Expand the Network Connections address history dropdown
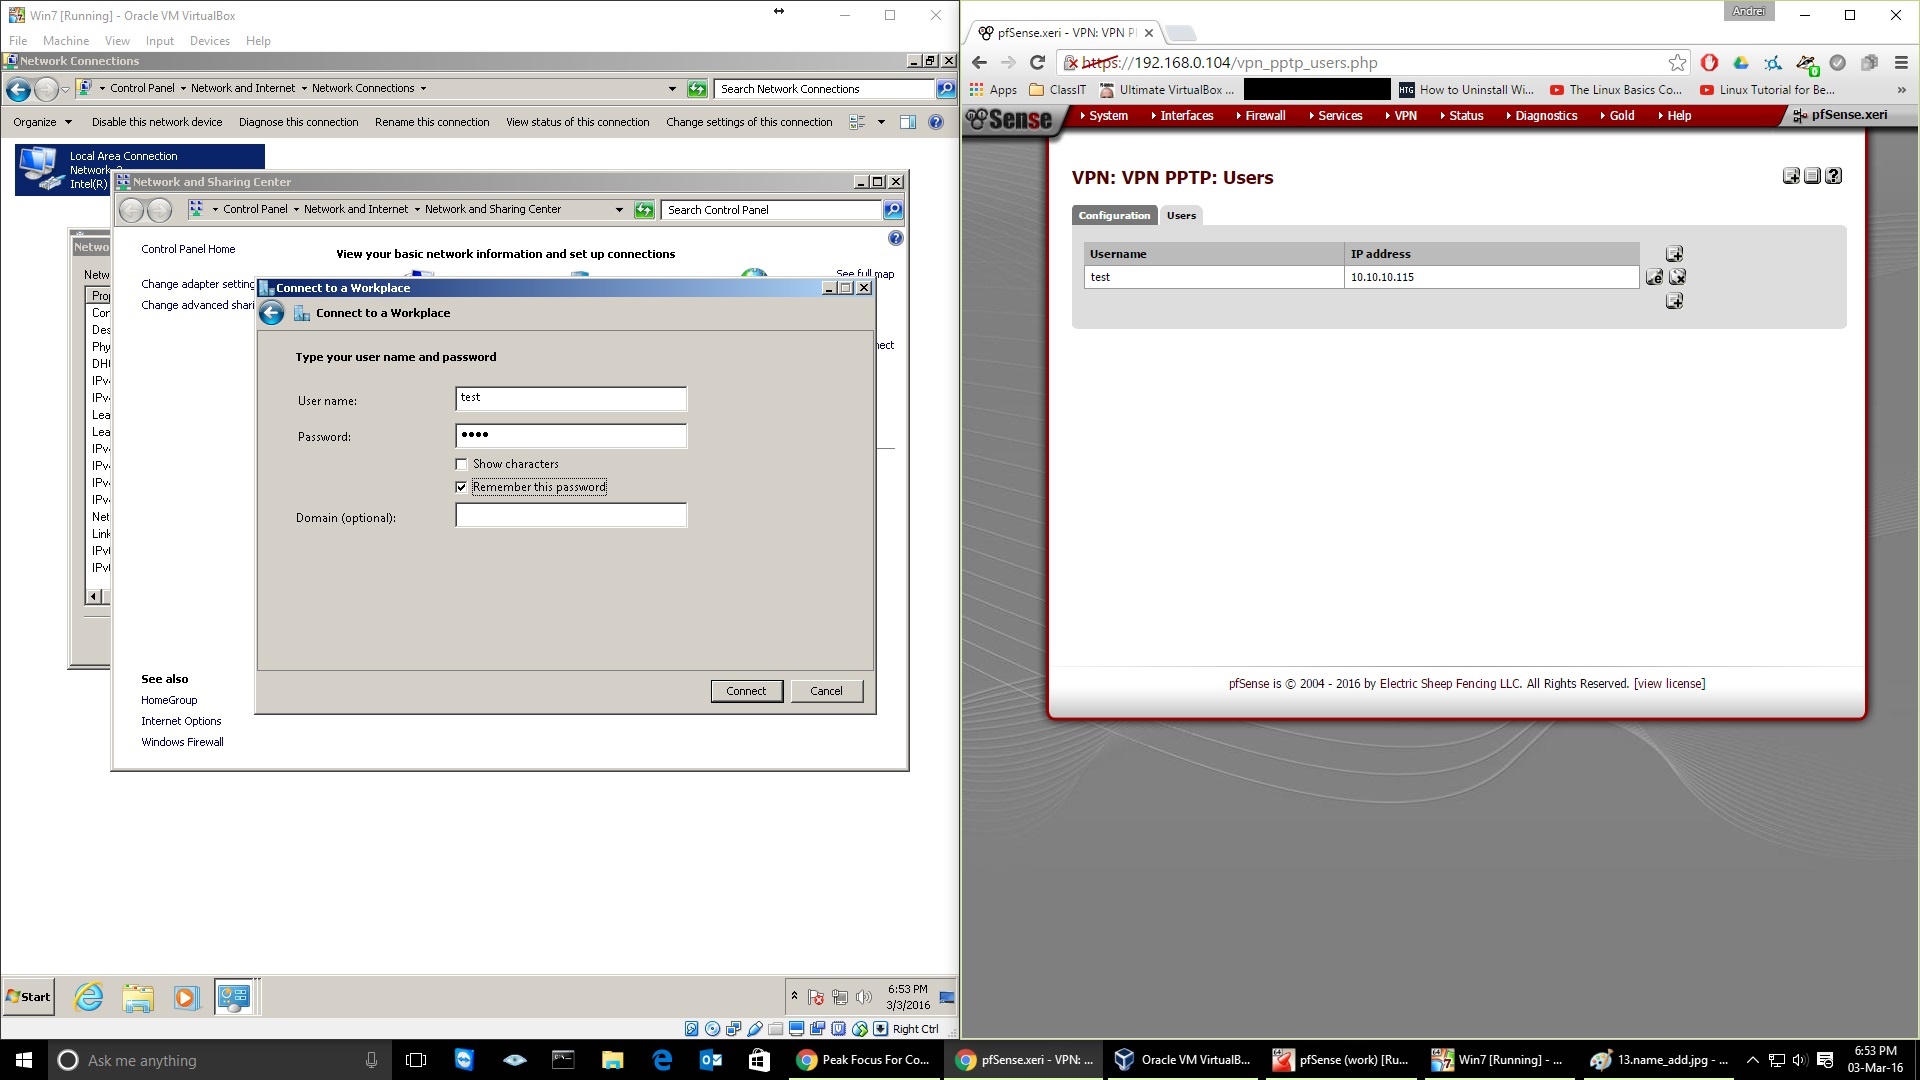 [x=672, y=89]
